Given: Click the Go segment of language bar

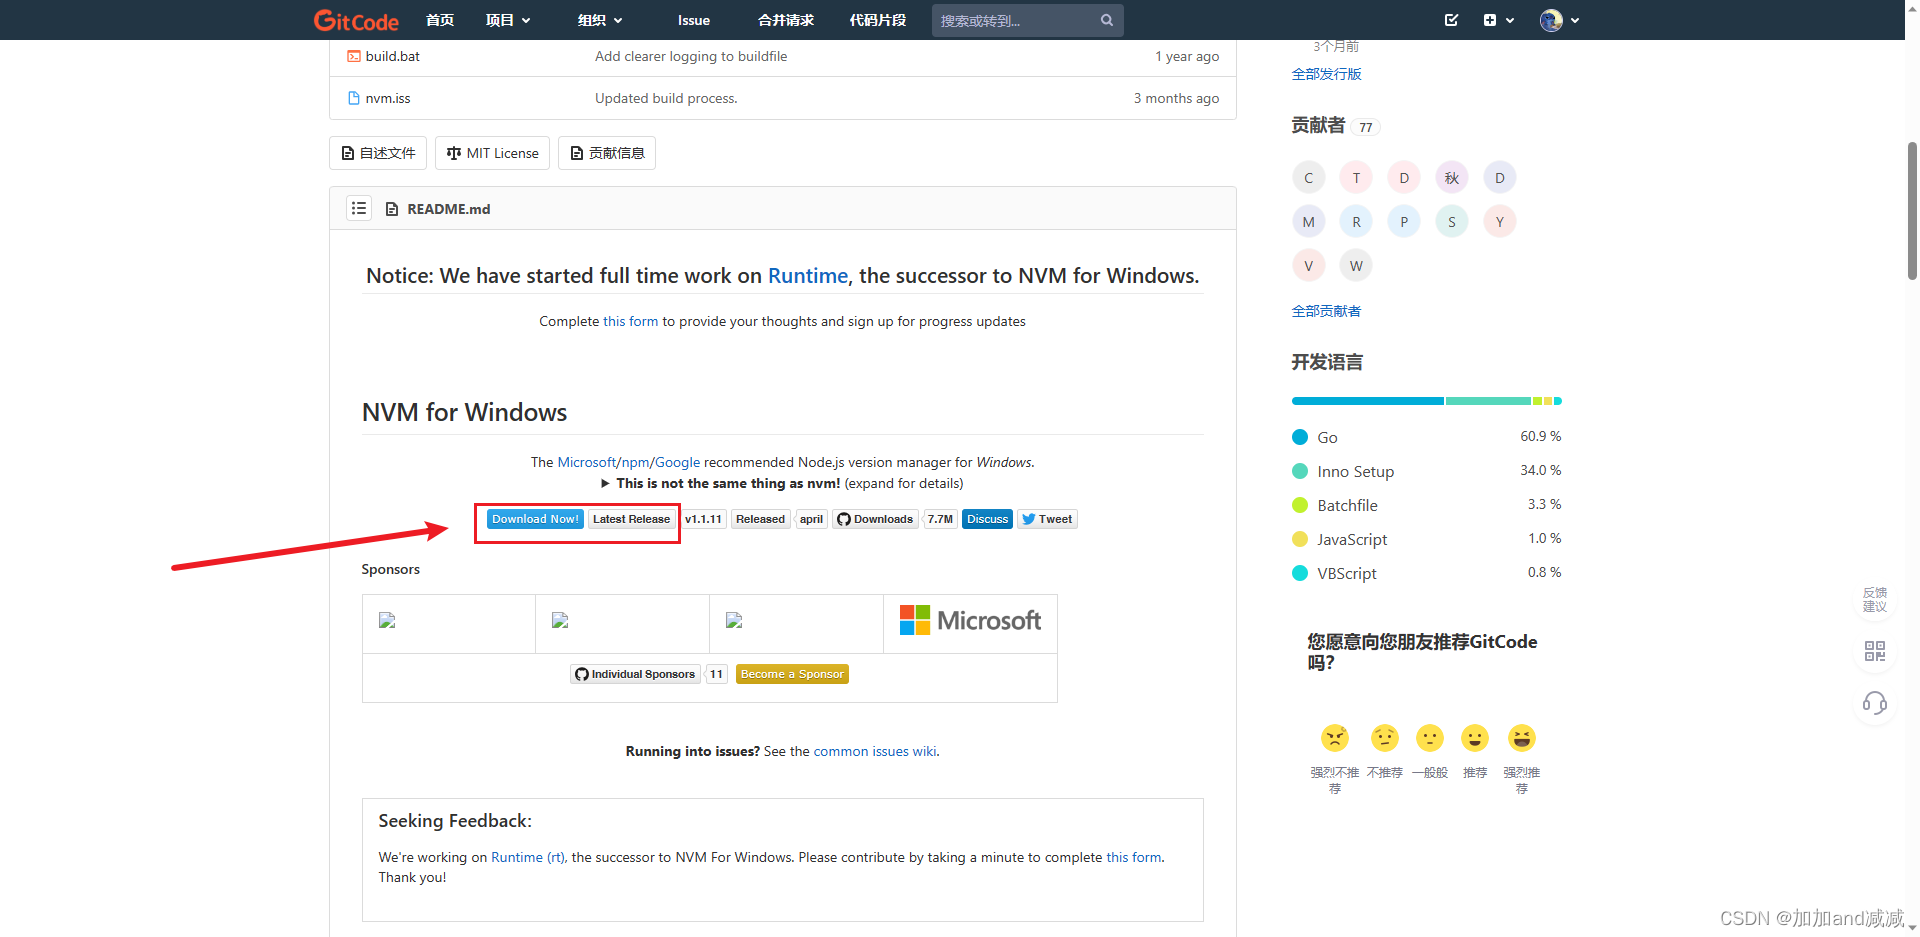Looking at the screenshot, I should click(1367, 401).
